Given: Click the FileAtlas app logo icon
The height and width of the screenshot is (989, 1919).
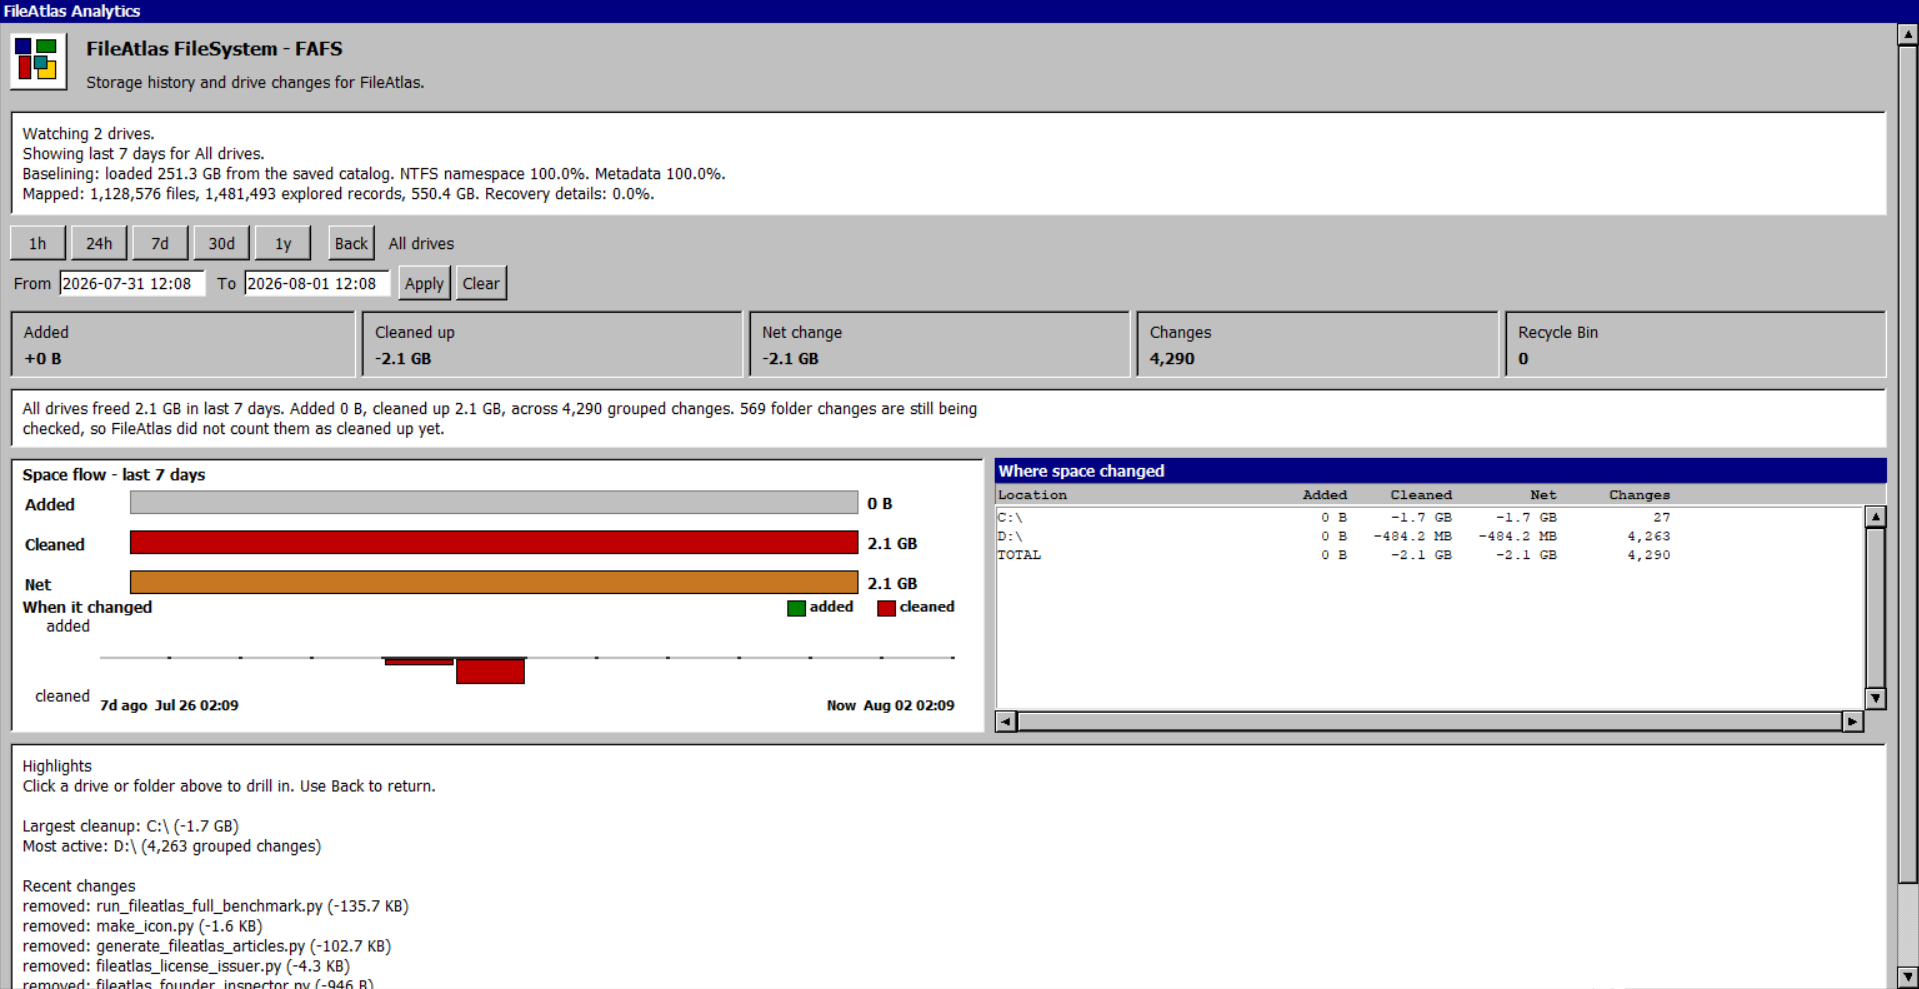Looking at the screenshot, I should pyautogui.click(x=38, y=61).
